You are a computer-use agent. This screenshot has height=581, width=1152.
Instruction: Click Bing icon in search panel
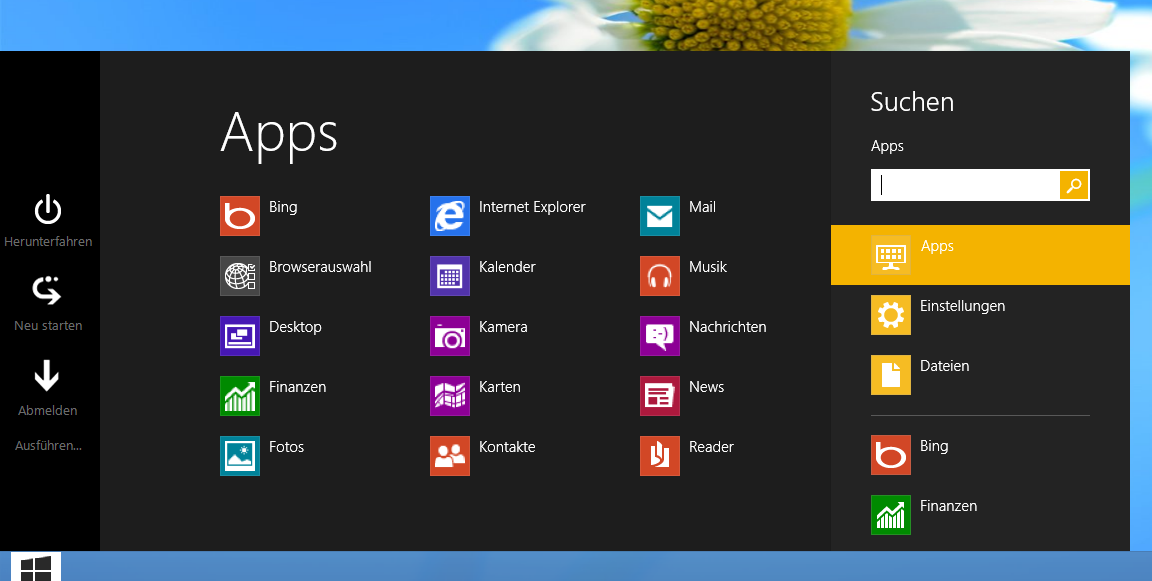click(890, 455)
